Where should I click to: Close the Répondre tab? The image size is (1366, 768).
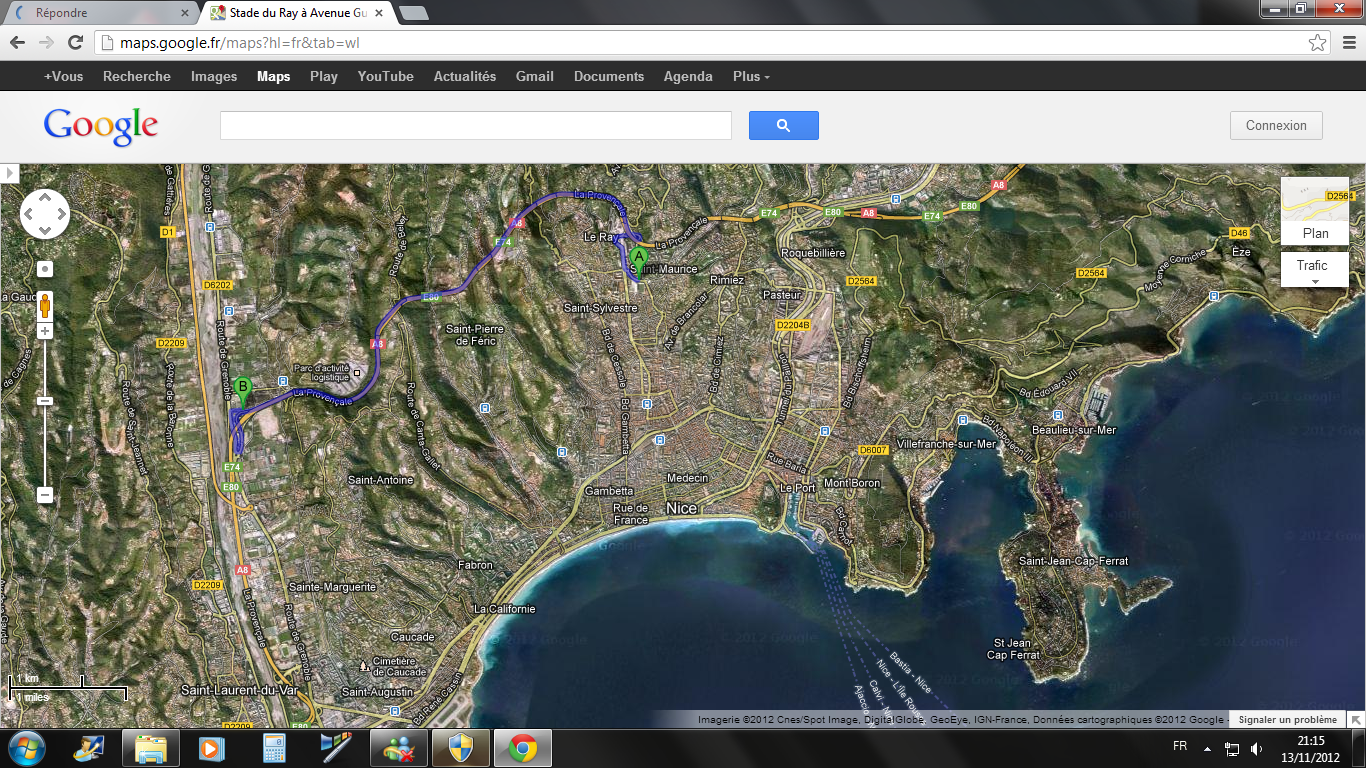tap(184, 13)
